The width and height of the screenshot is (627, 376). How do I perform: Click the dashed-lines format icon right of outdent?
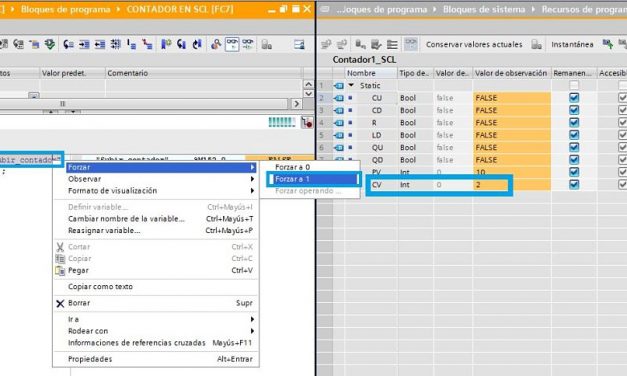[x=115, y=44]
